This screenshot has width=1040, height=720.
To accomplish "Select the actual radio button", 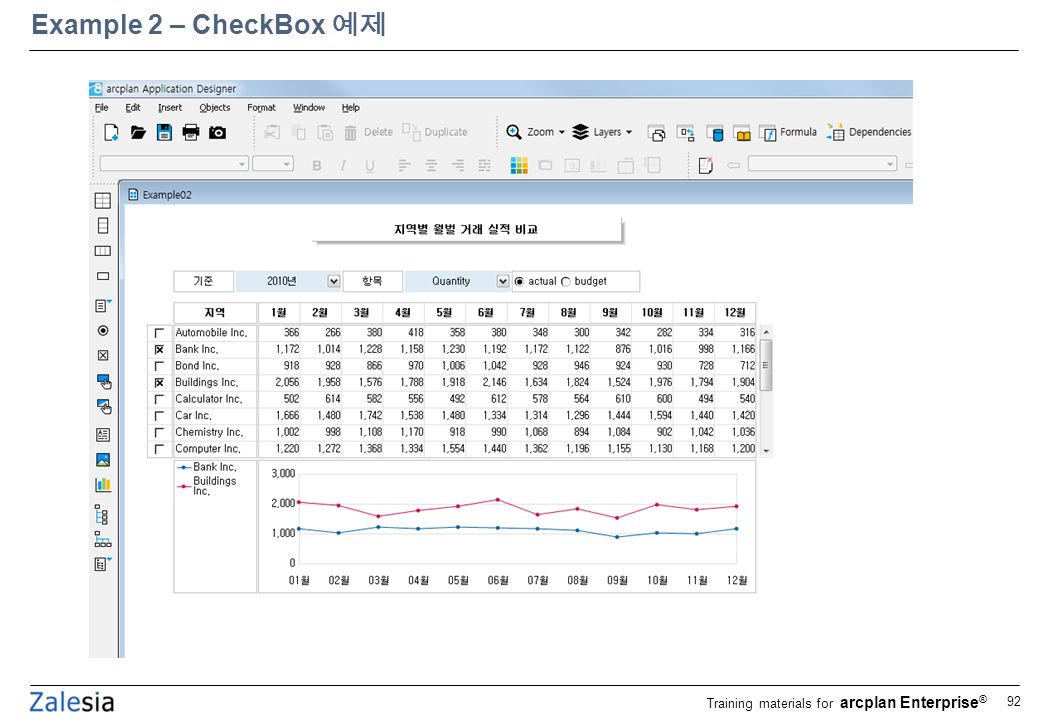I will coord(519,281).
